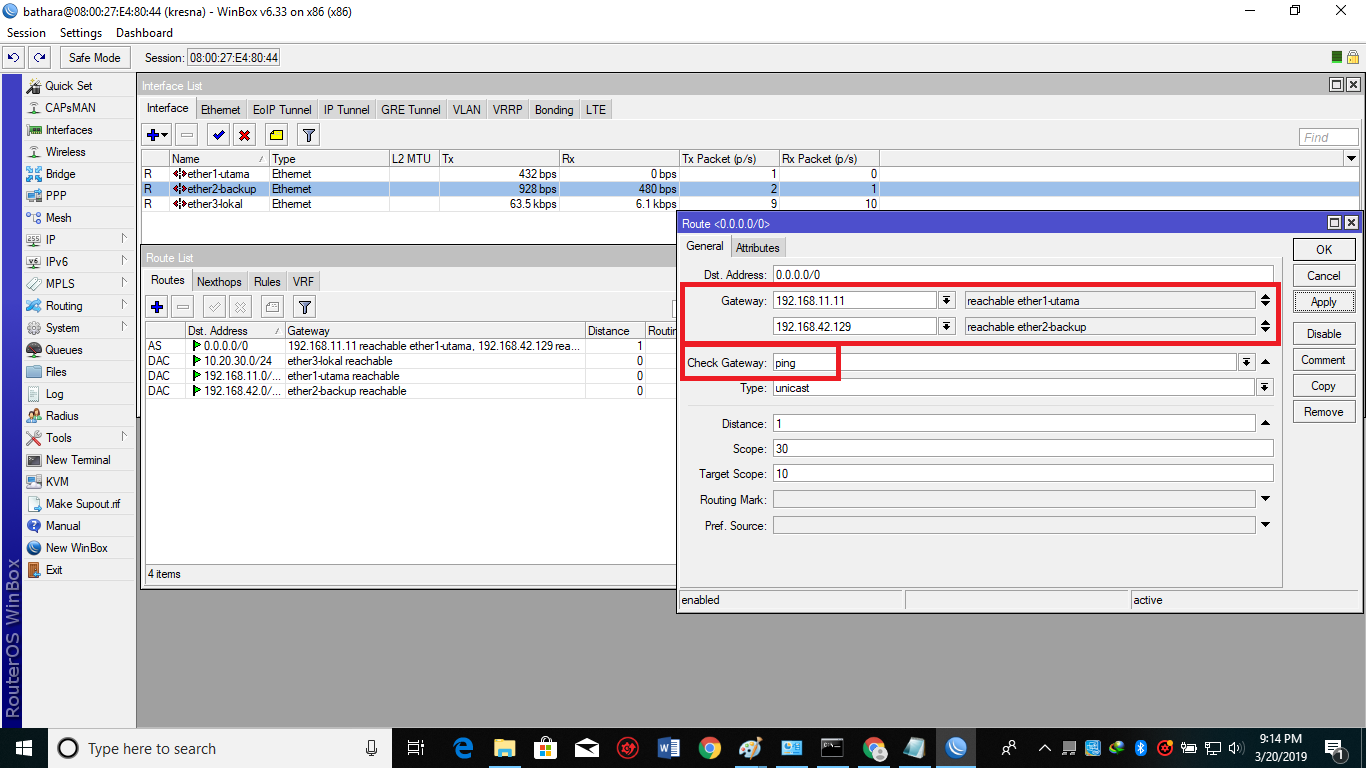Open the Dashboard menu
Screen dimensions: 1366x768
pos(144,33)
